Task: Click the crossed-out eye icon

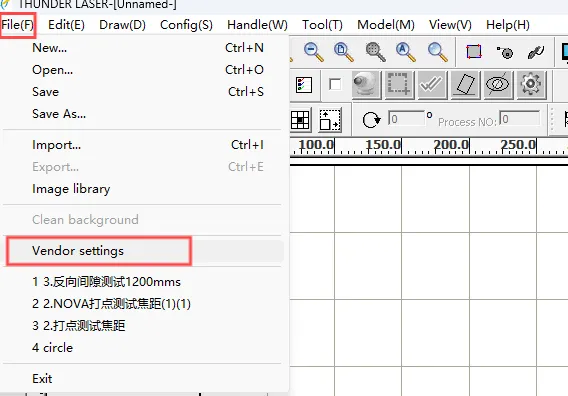Action: [498, 84]
